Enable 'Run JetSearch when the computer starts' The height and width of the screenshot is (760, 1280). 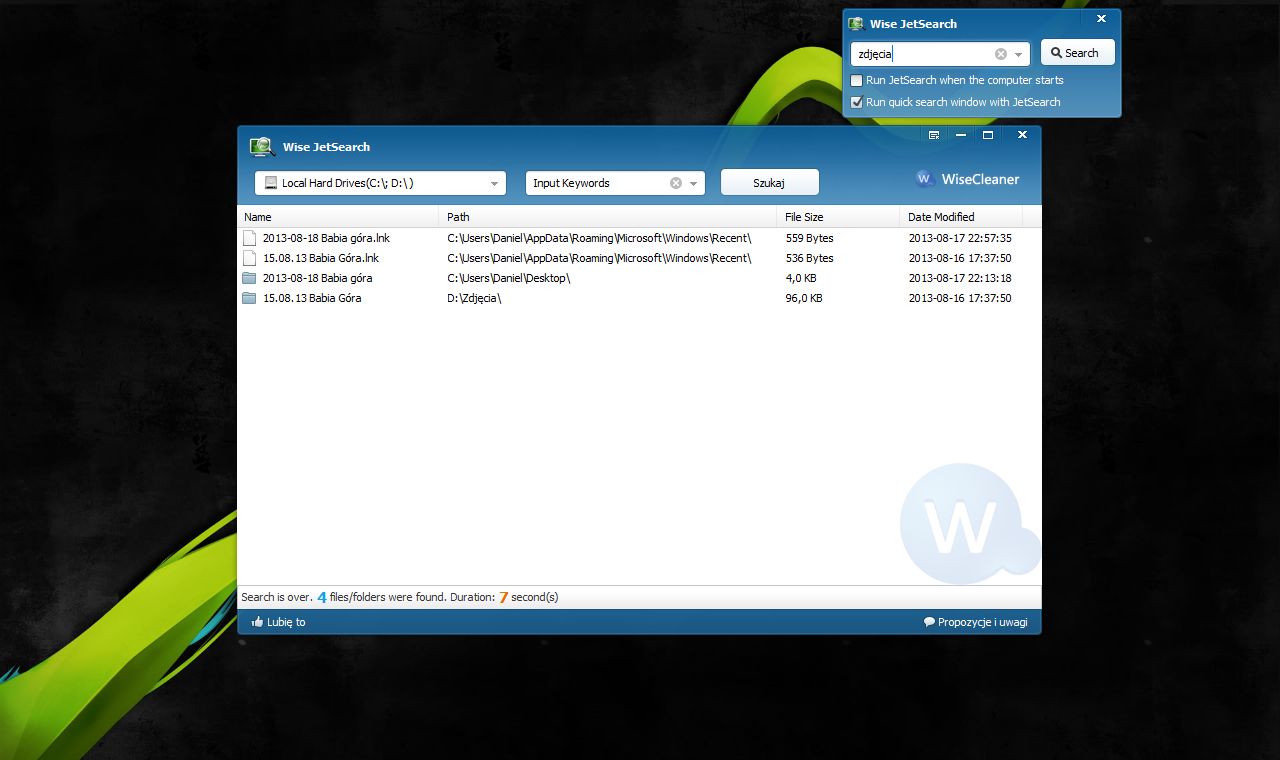pos(857,80)
